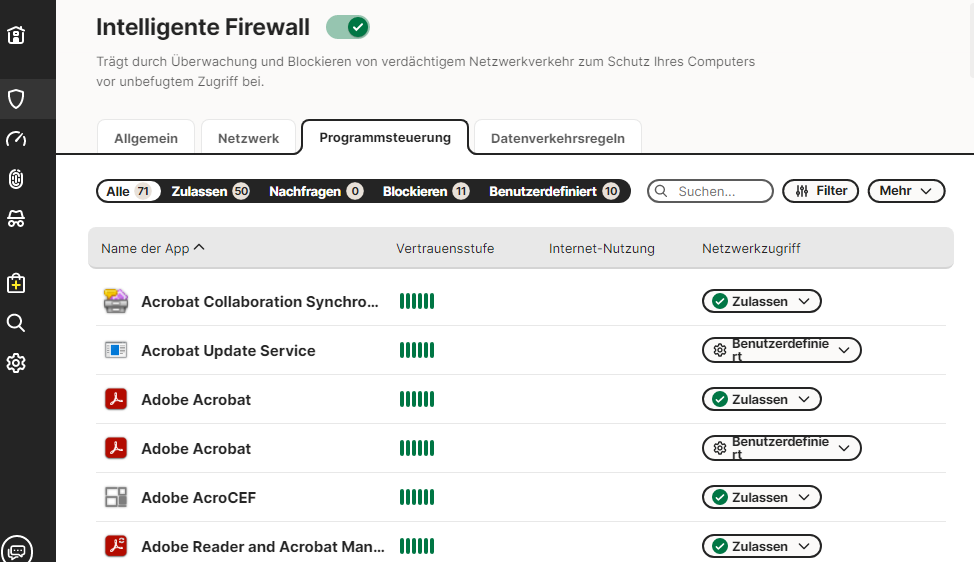974x562 pixels.
Task: Click the Filter button
Action: (x=820, y=191)
